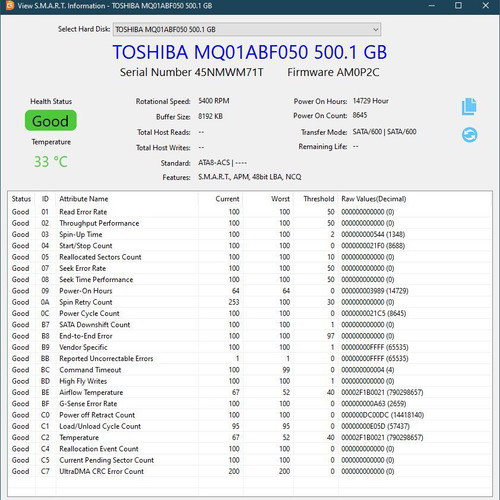Select the Current Pending Sector Count row
Image resolution: width=500 pixels, height=500 pixels.
(250, 460)
